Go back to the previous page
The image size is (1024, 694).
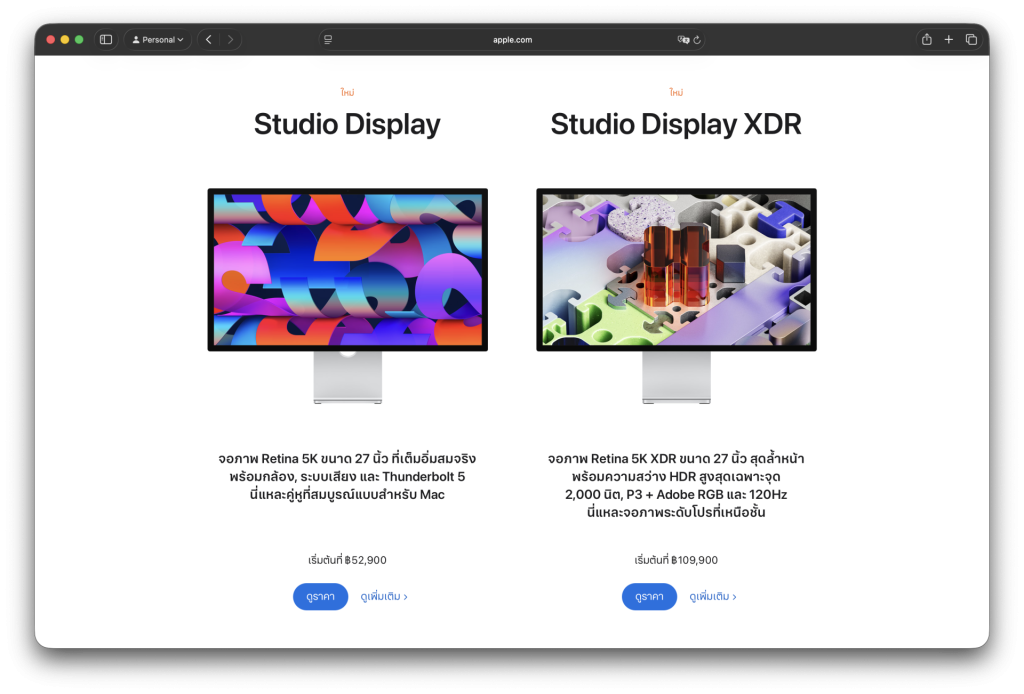click(x=208, y=40)
